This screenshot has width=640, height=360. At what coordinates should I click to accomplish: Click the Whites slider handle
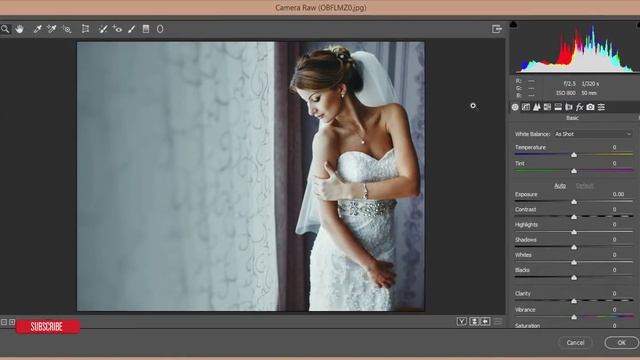coord(574,262)
